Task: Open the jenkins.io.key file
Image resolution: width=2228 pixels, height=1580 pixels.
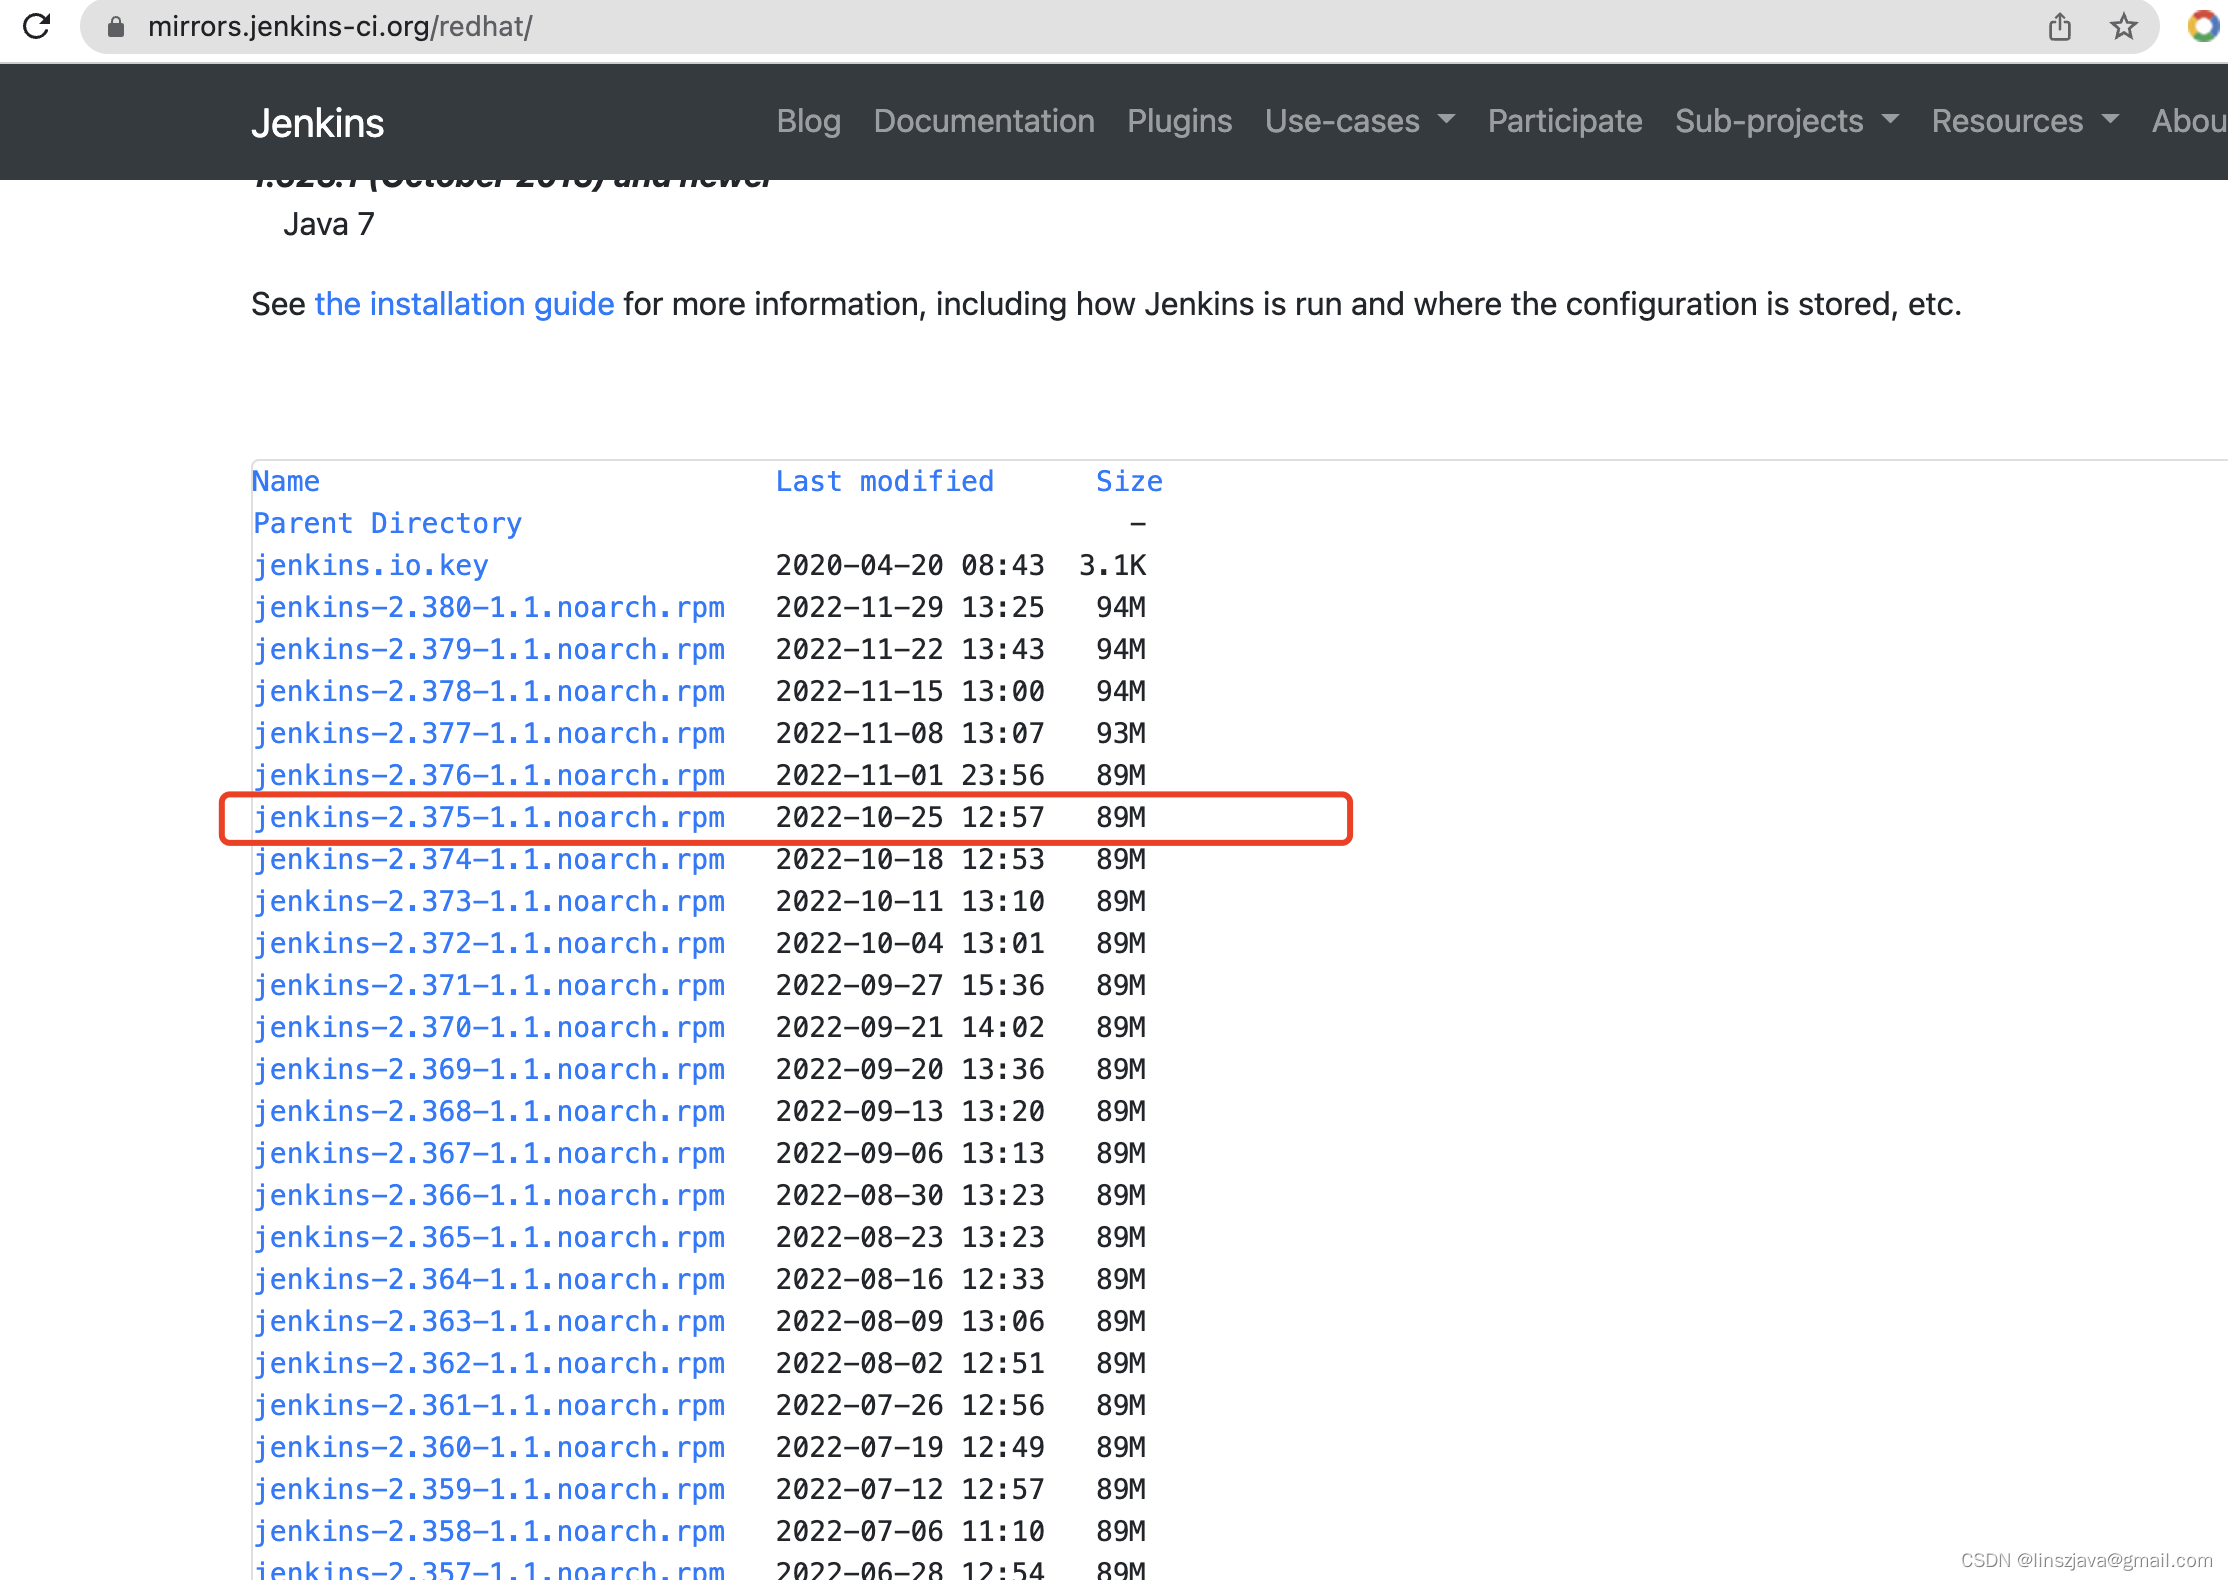Action: pos(371,565)
